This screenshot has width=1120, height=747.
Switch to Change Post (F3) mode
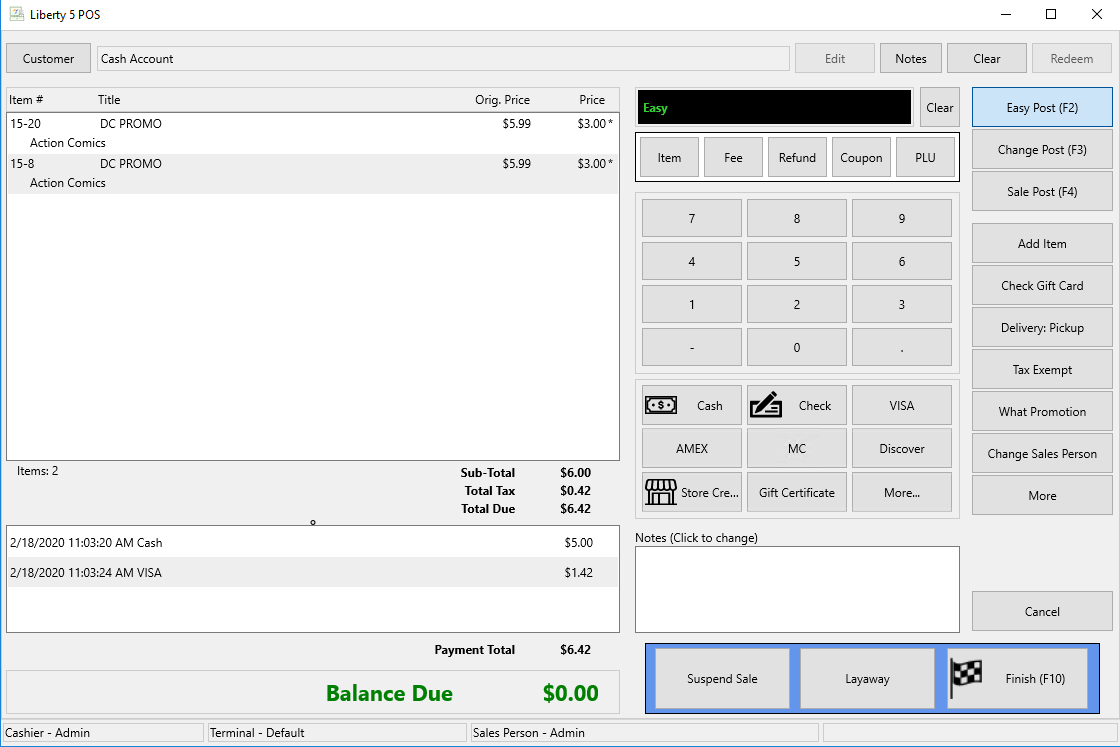[x=1041, y=150]
